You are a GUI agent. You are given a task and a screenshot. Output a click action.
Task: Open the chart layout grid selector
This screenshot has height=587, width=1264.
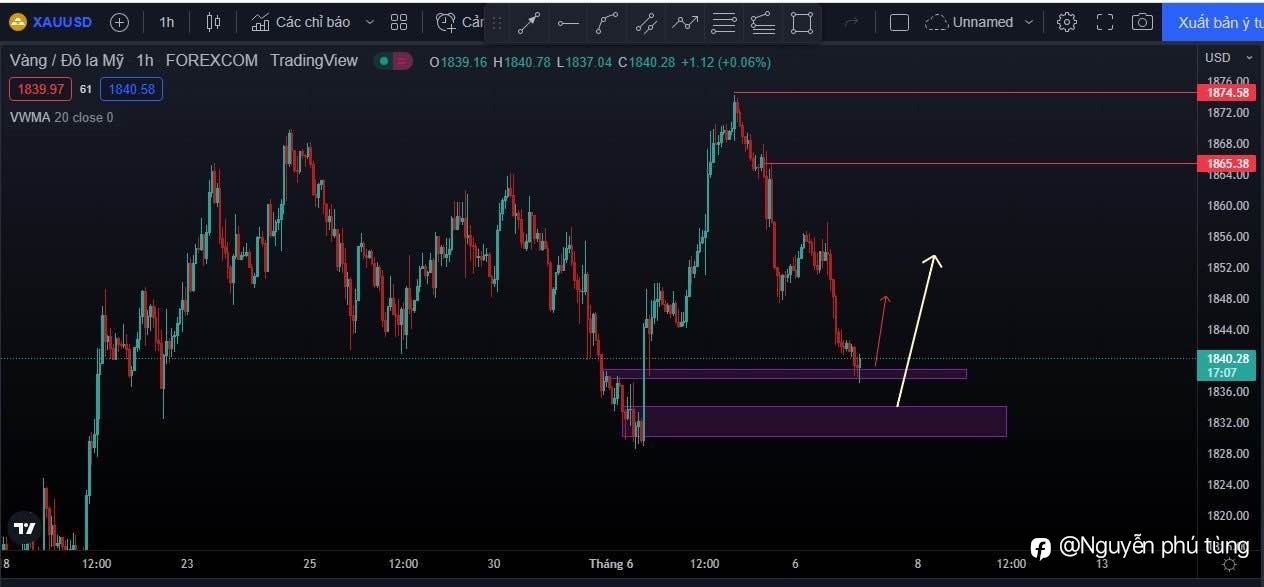pos(899,22)
